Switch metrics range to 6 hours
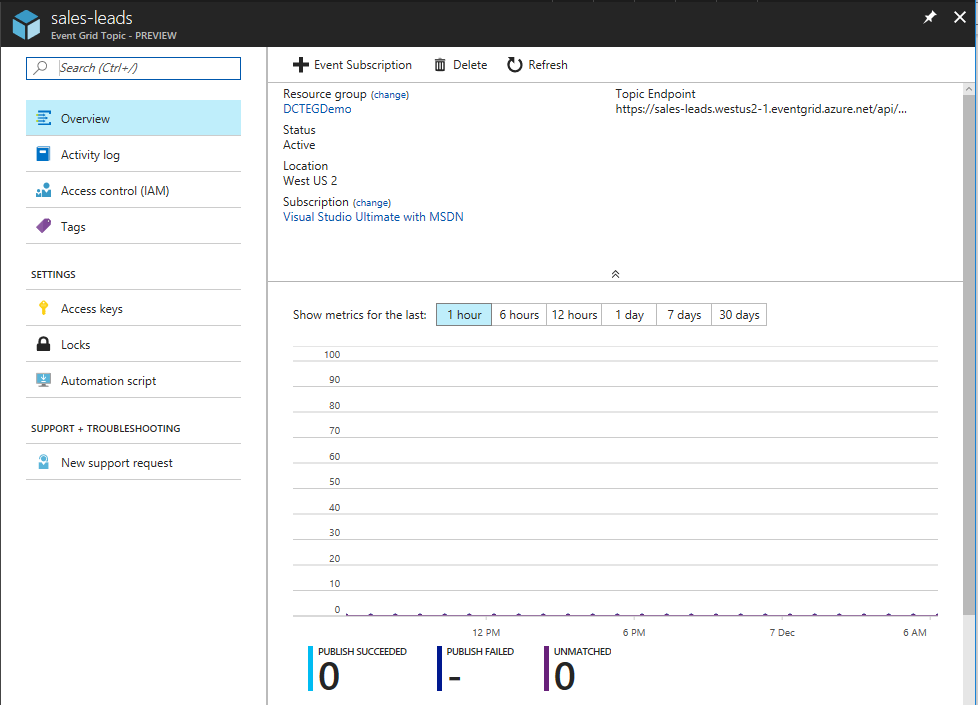 (519, 315)
